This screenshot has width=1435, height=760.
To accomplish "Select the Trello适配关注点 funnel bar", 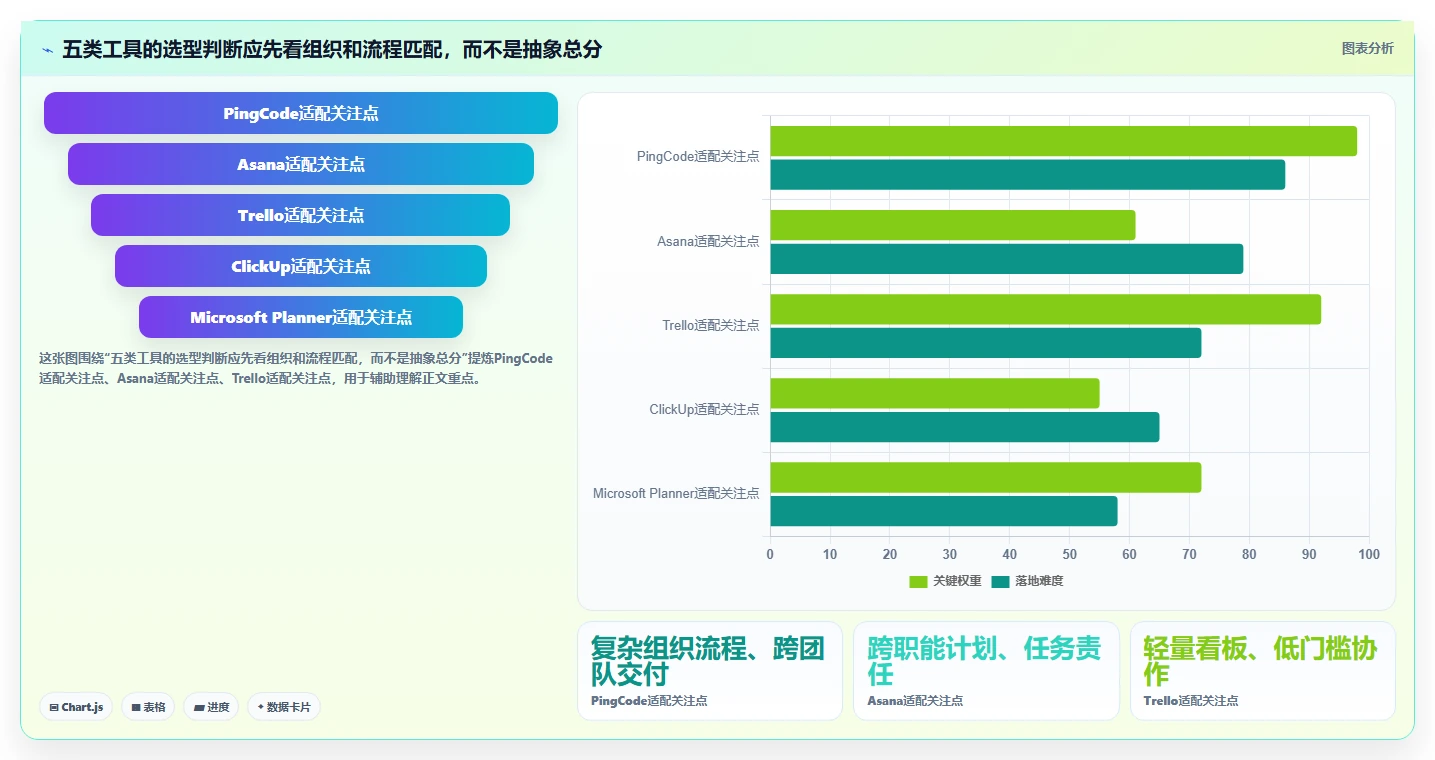I will click(x=301, y=215).
